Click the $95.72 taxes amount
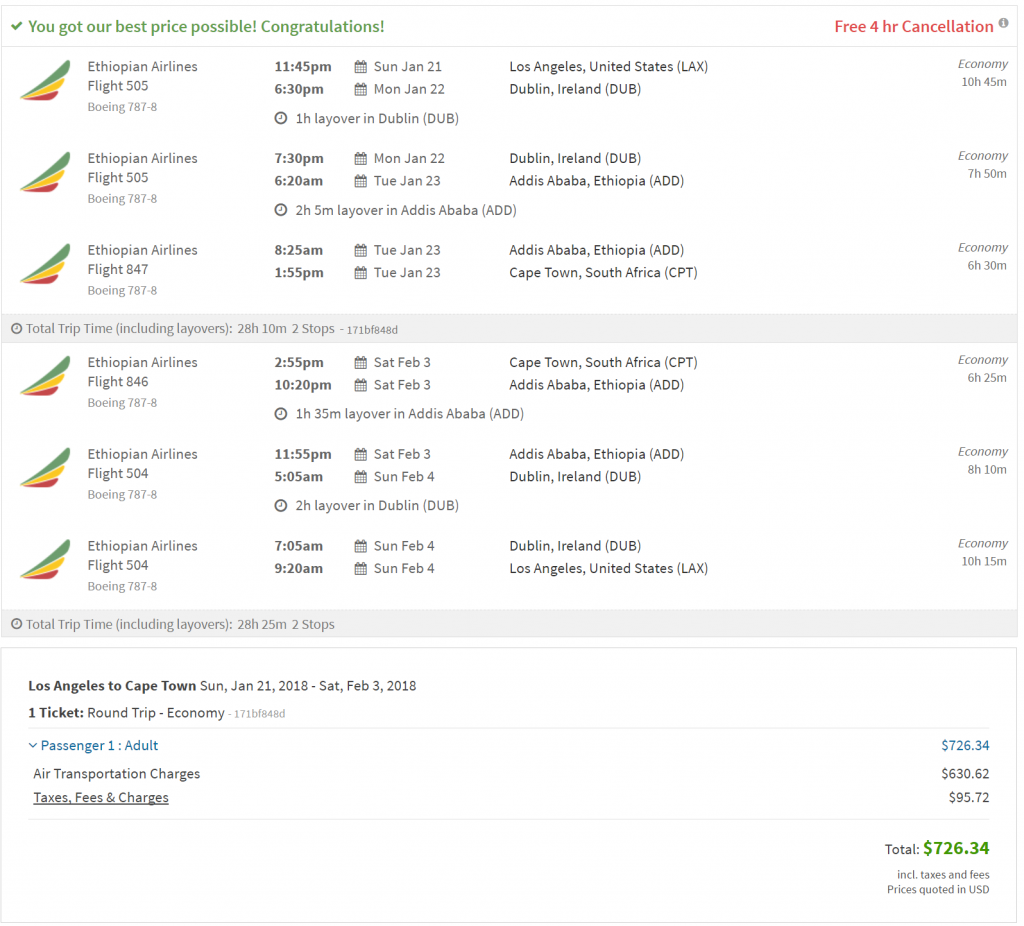The width and height of the screenshot is (1024, 926). coord(968,797)
